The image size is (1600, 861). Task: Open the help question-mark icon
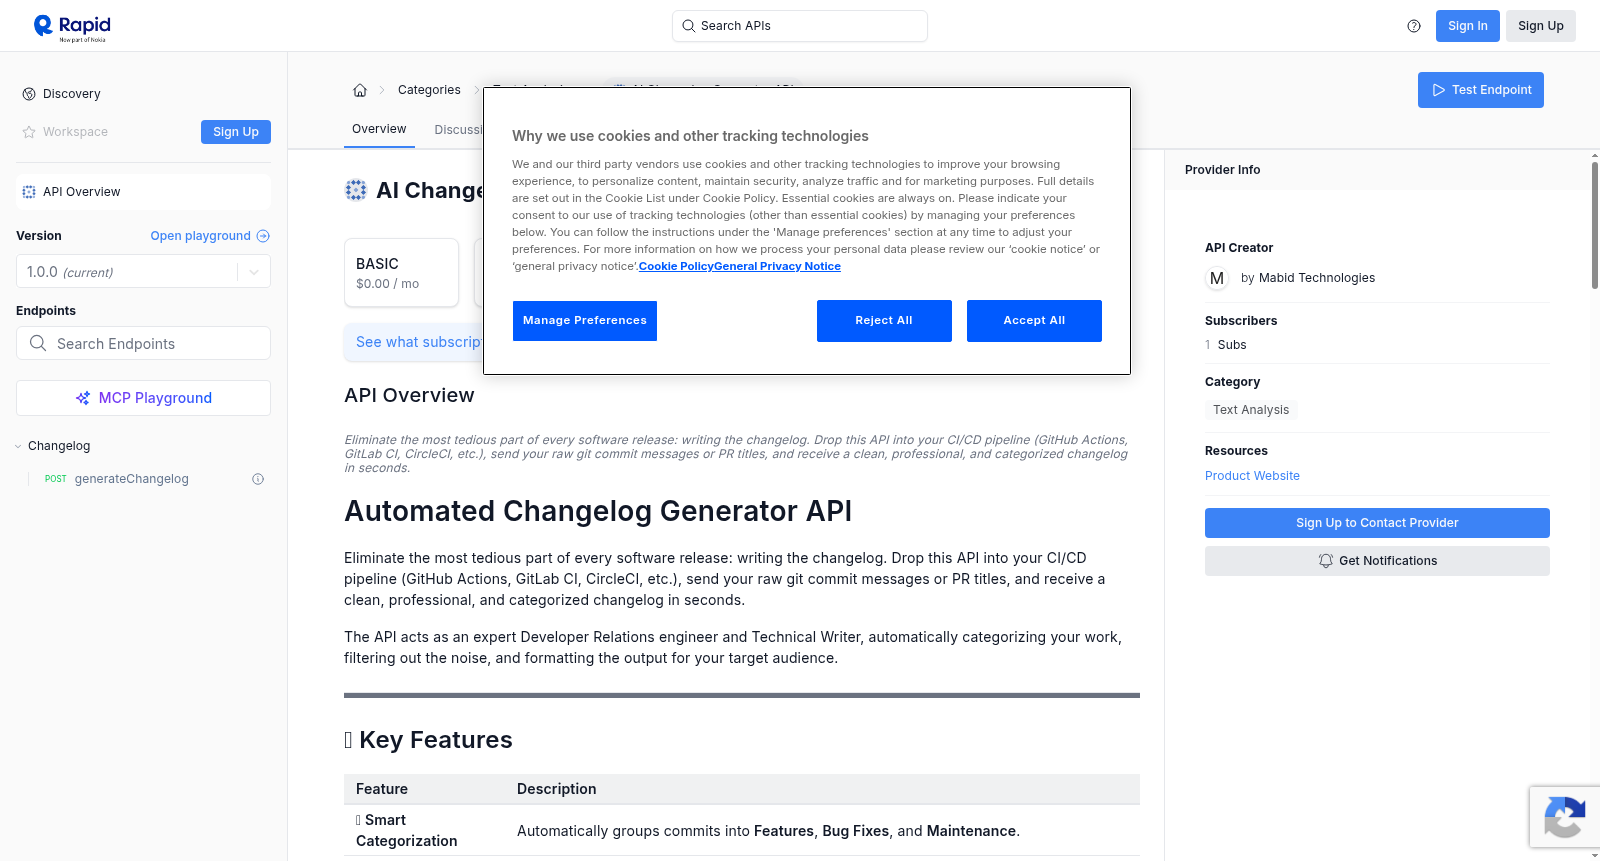tap(1414, 26)
